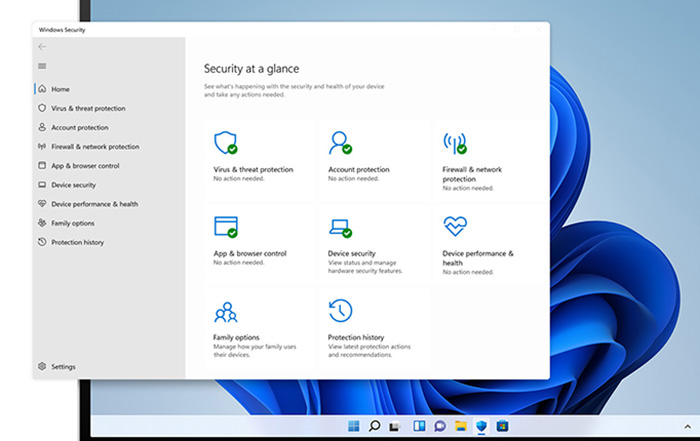Viewport: 700px width, 441px height.
Task: Click the large antenna icon on Firewall card
Action: (455, 143)
